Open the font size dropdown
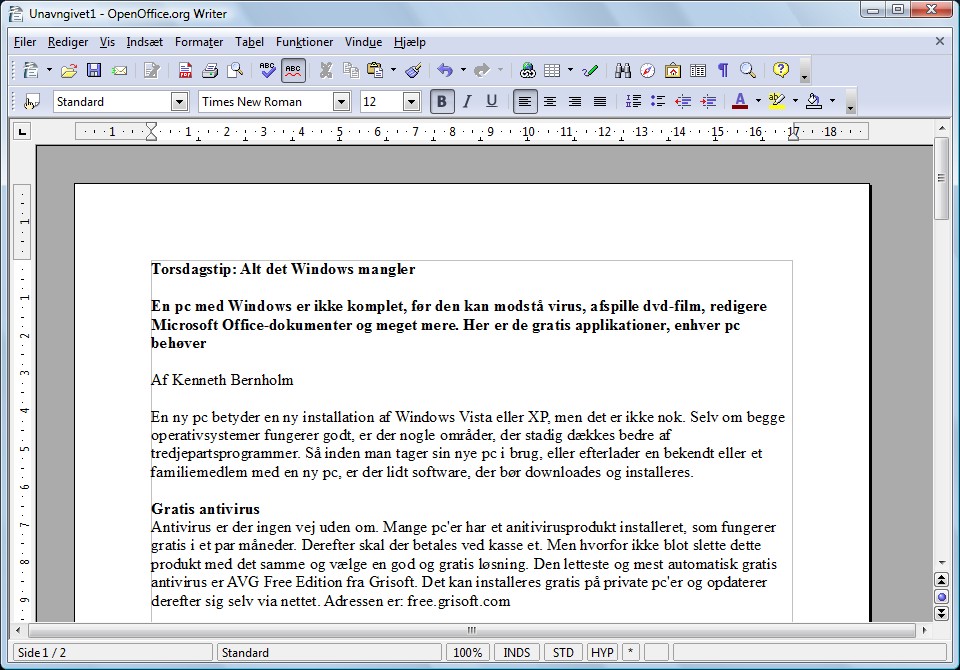The image size is (960, 670). [410, 100]
